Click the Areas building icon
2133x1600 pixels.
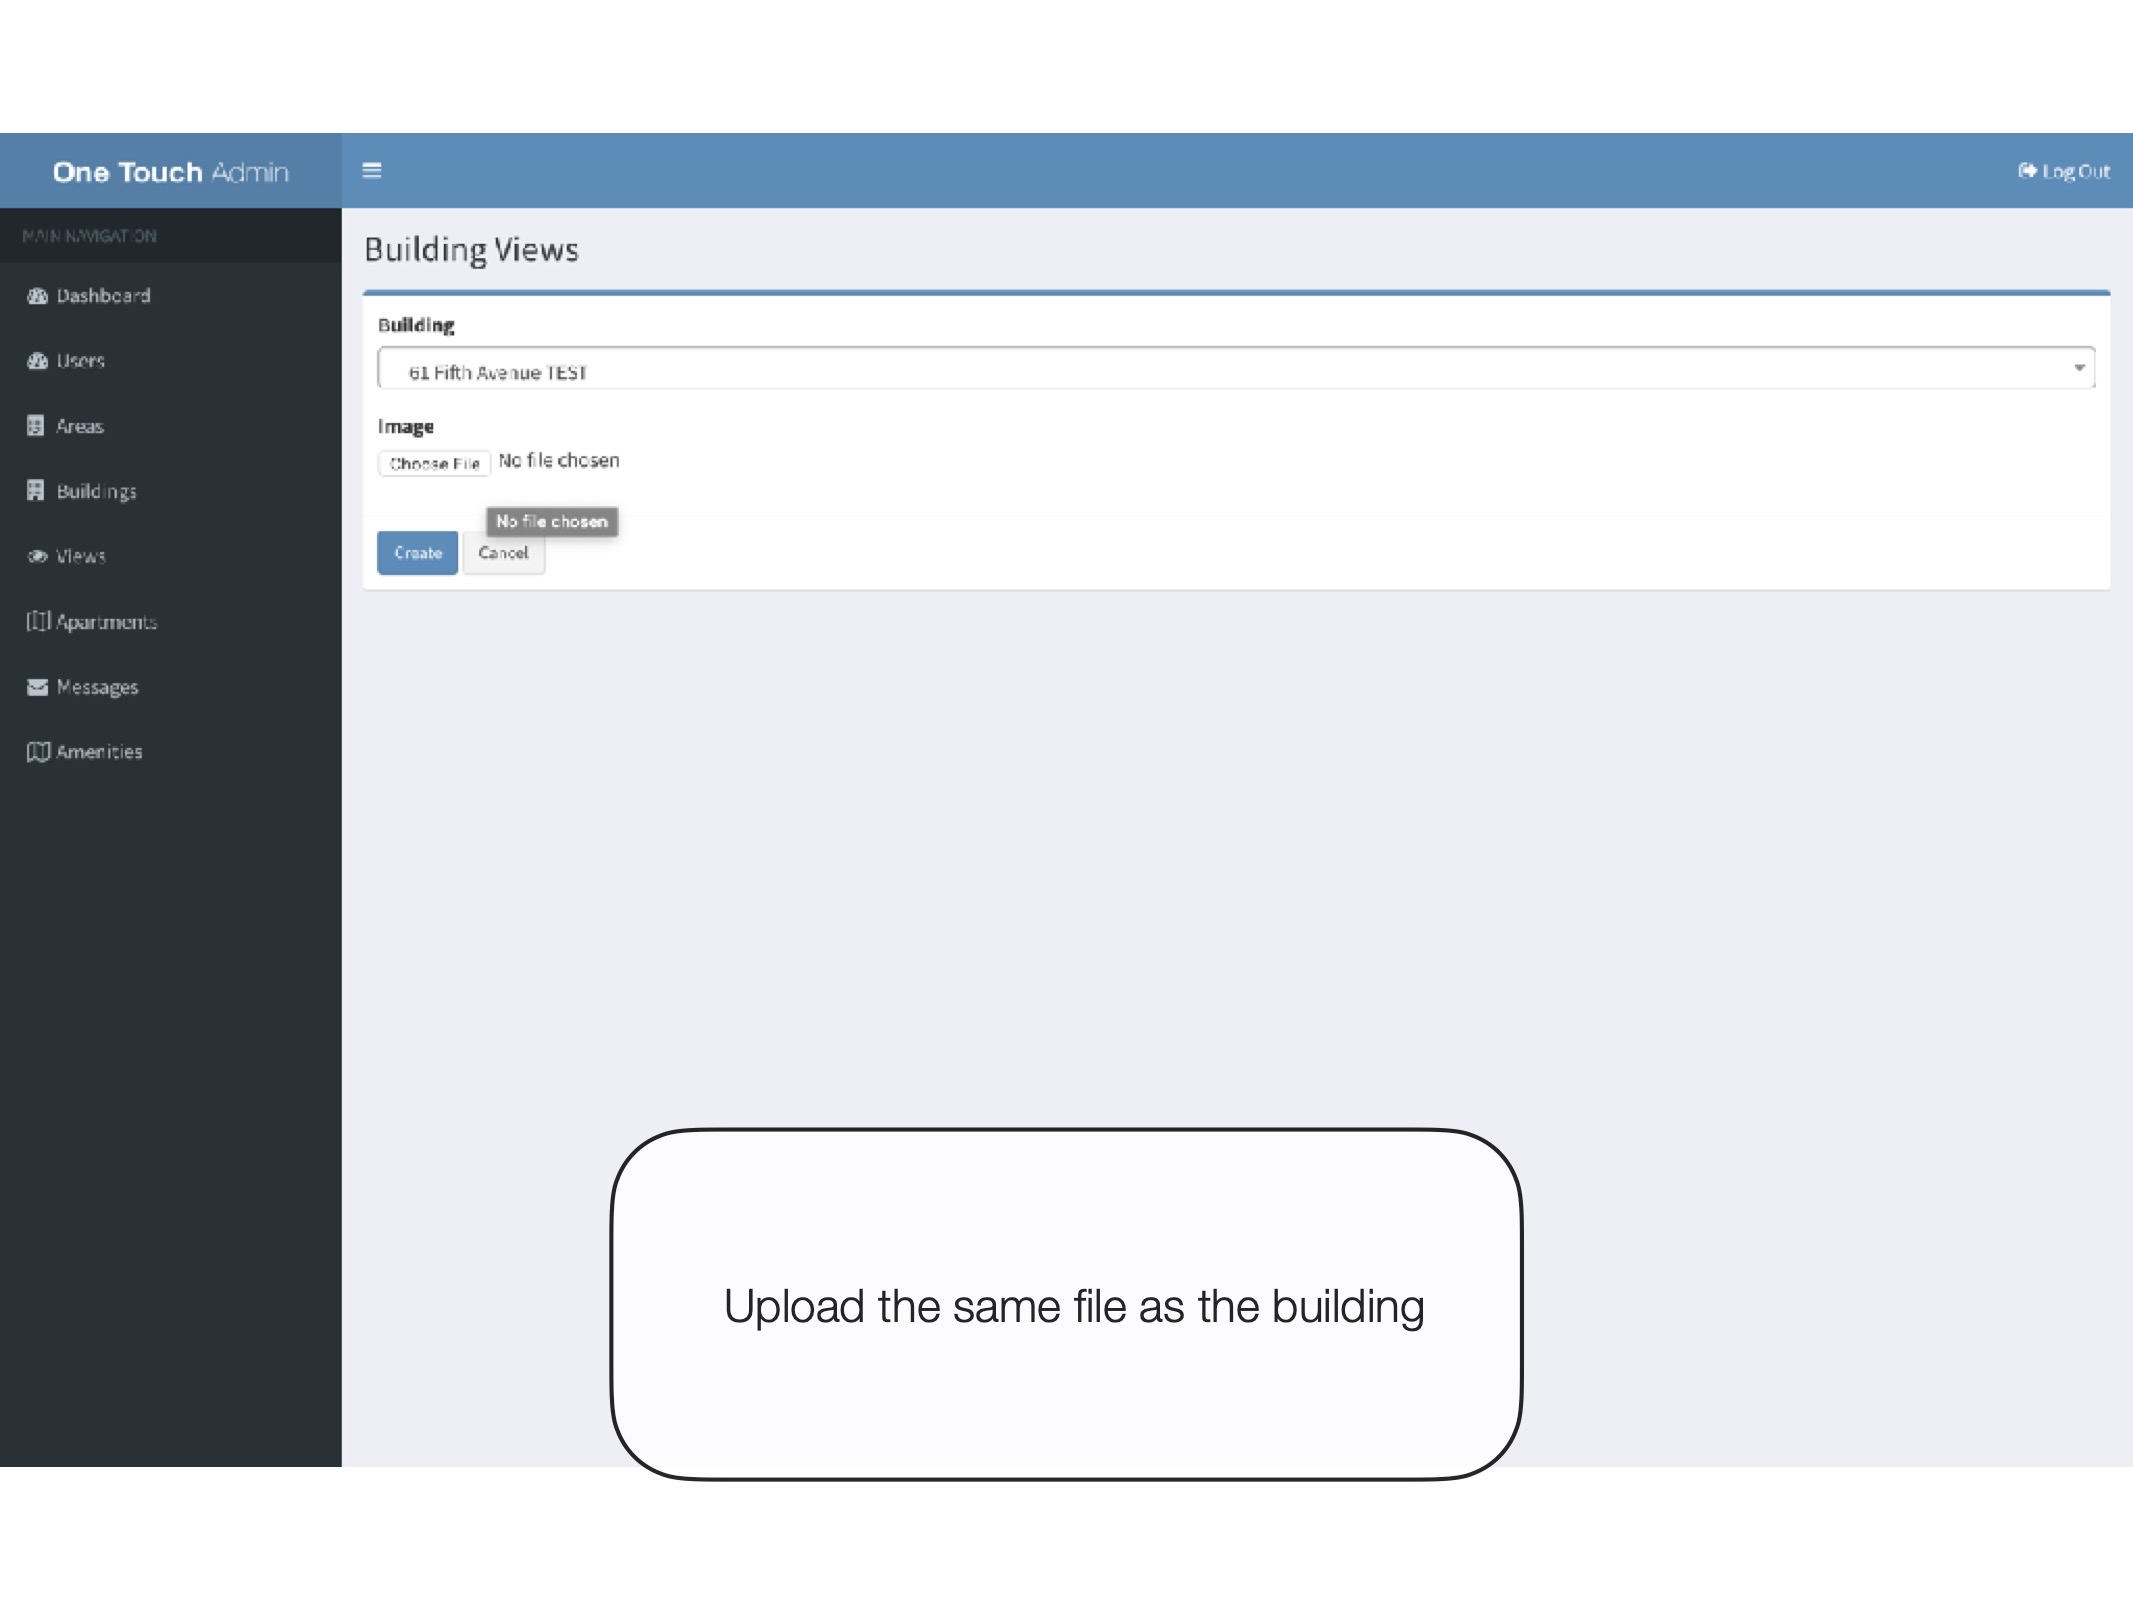tap(36, 426)
